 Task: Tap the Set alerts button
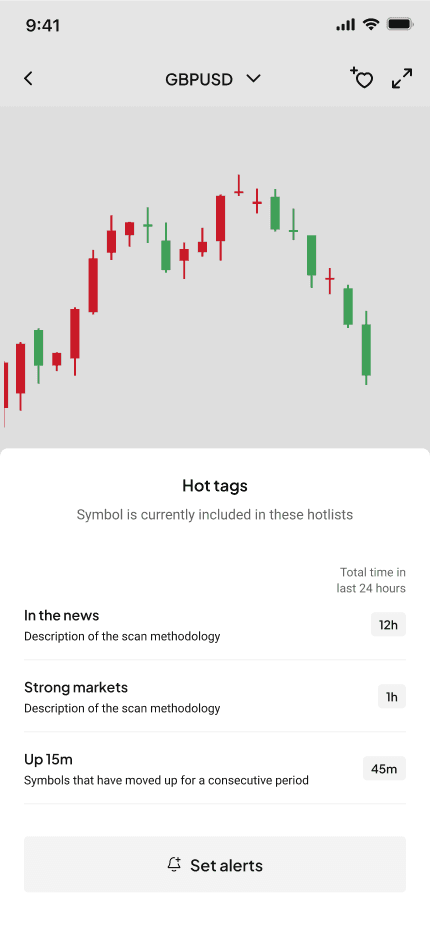coord(215,865)
